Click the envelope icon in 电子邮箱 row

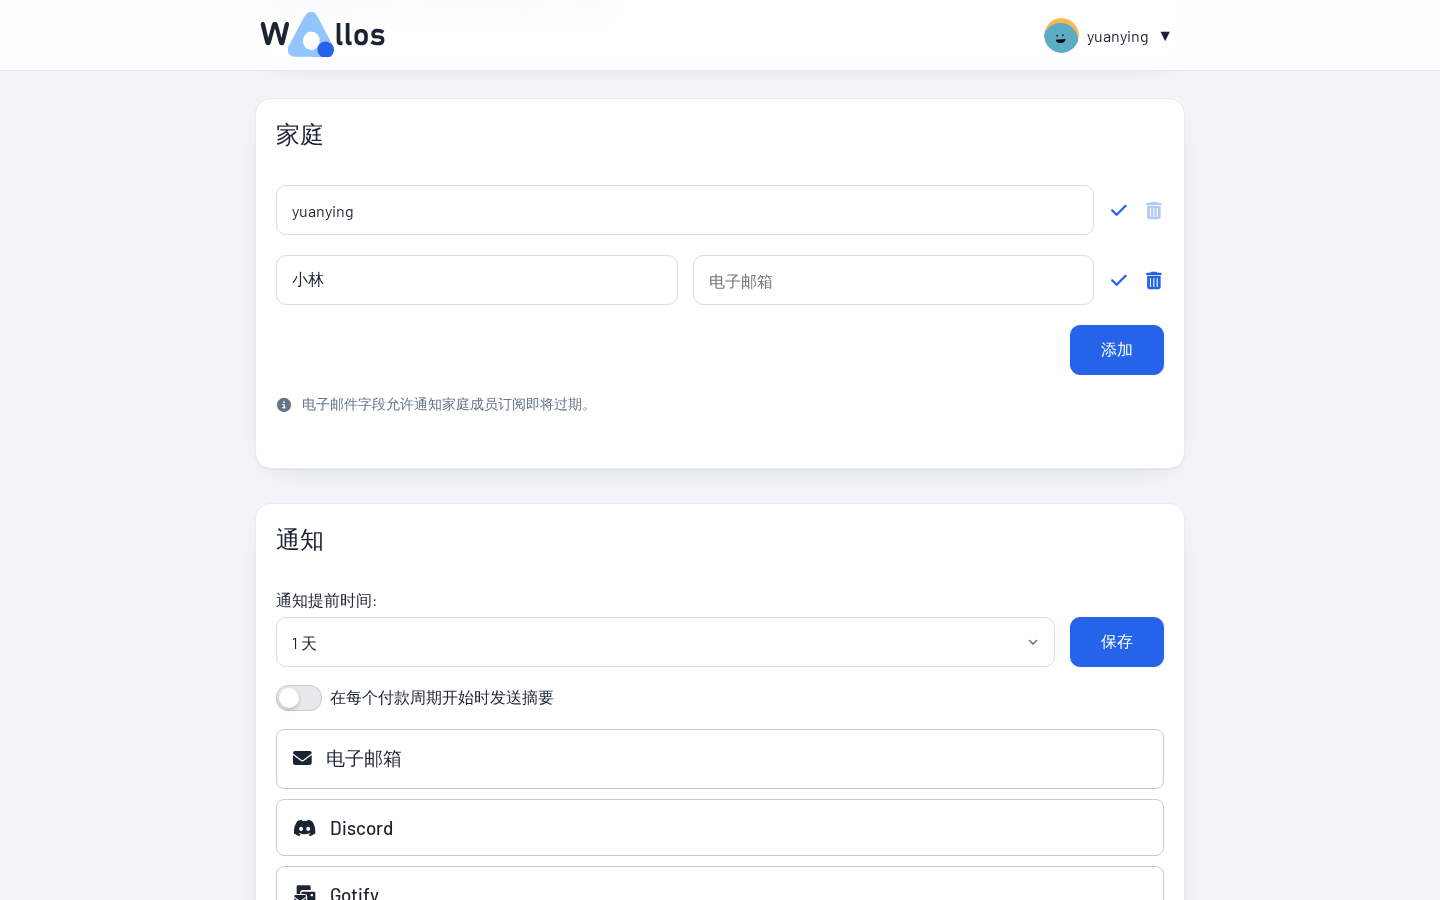(302, 758)
